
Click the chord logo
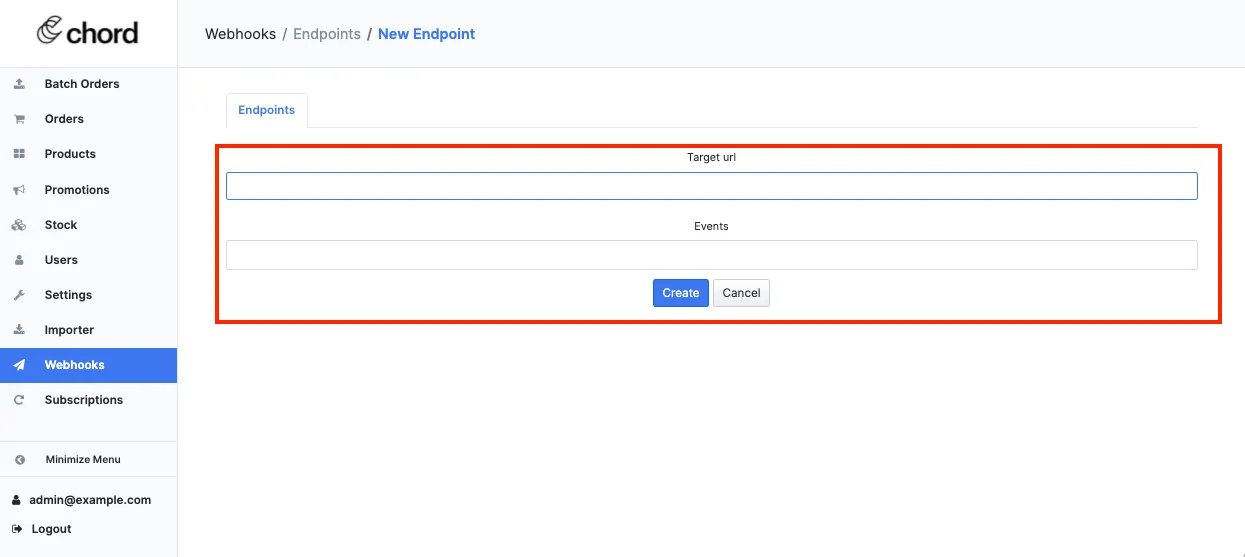[87, 32]
